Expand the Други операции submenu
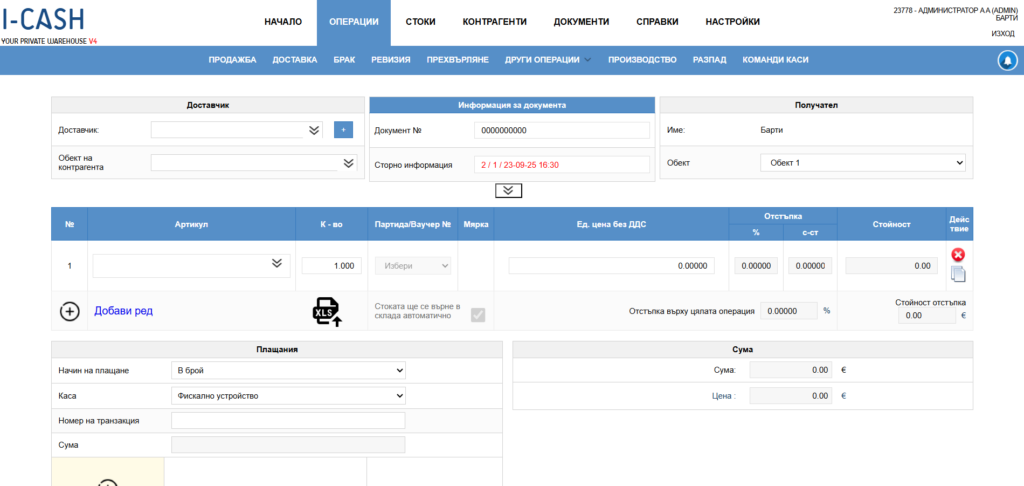 coord(548,60)
